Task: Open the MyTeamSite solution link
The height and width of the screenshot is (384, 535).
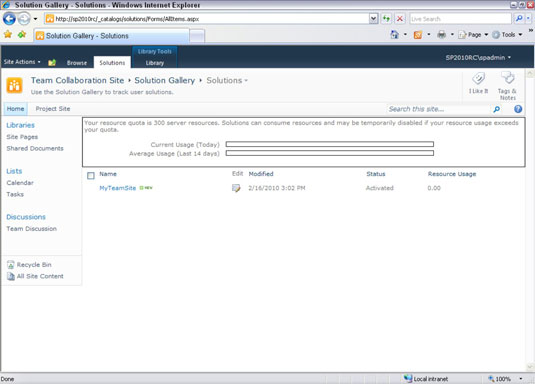Action: pyautogui.click(x=117, y=188)
